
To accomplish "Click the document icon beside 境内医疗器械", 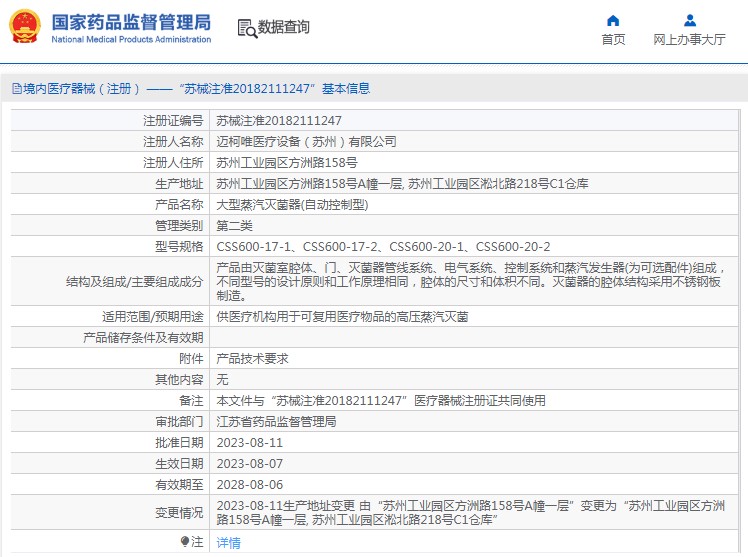I will (17, 89).
